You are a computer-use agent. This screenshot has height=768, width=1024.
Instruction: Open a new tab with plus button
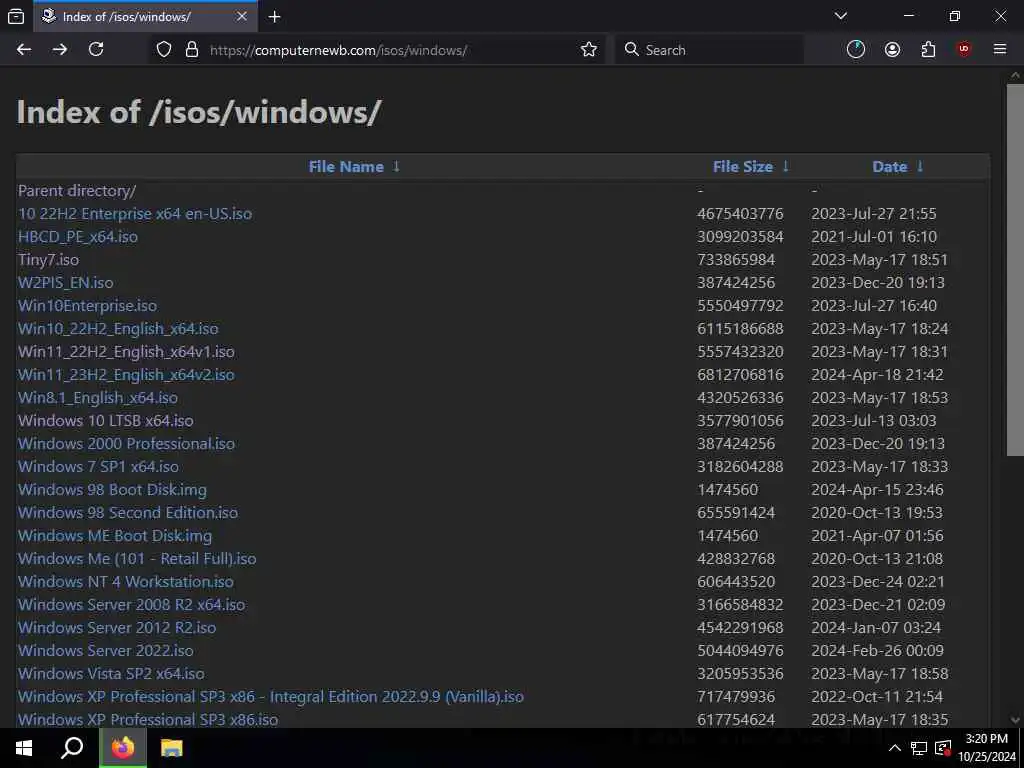274,17
